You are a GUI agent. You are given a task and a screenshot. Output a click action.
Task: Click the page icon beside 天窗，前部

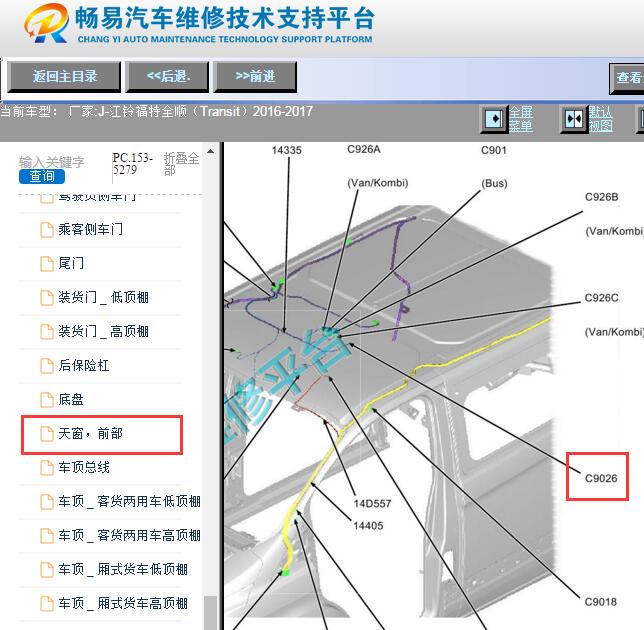[46, 434]
